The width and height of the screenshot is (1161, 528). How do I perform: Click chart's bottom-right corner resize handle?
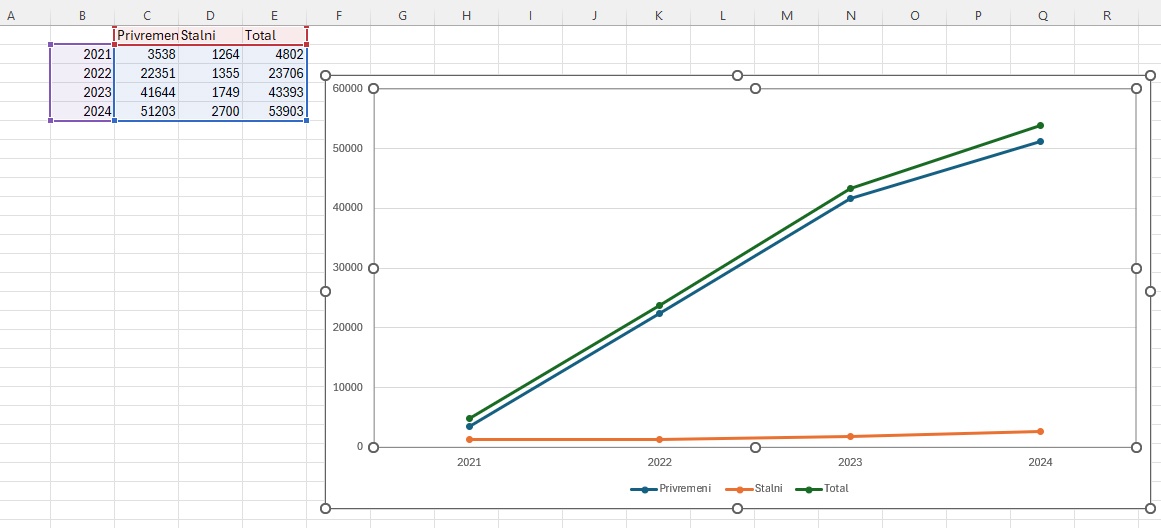click(x=1150, y=508)
